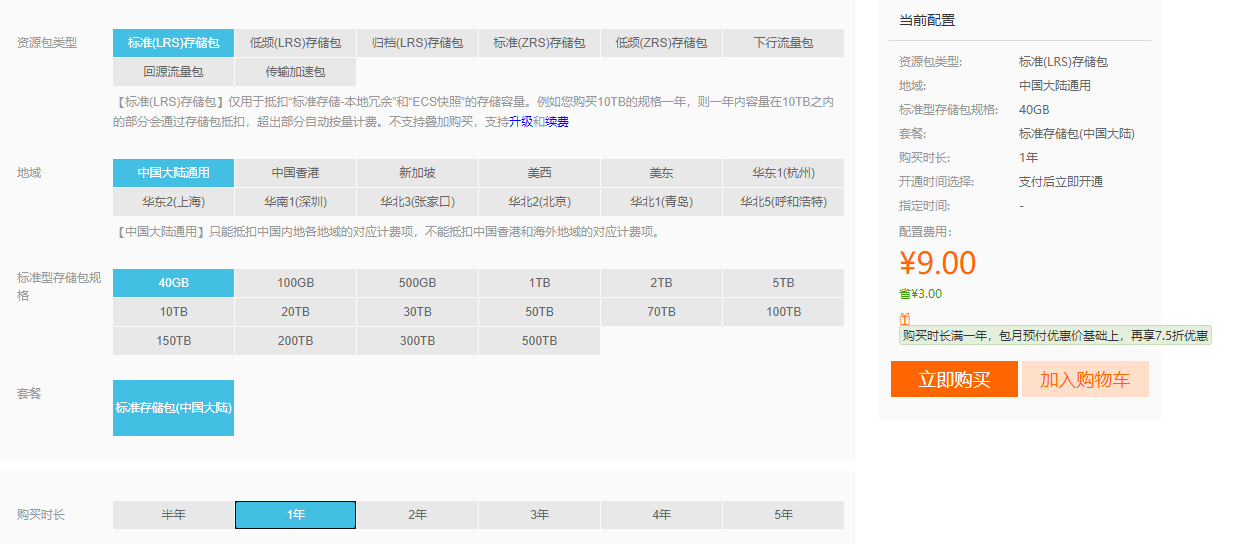The width and height of the screenshot is (1243, 544).
Task: Select 5年 purchase duration
Action: (783, 515)
